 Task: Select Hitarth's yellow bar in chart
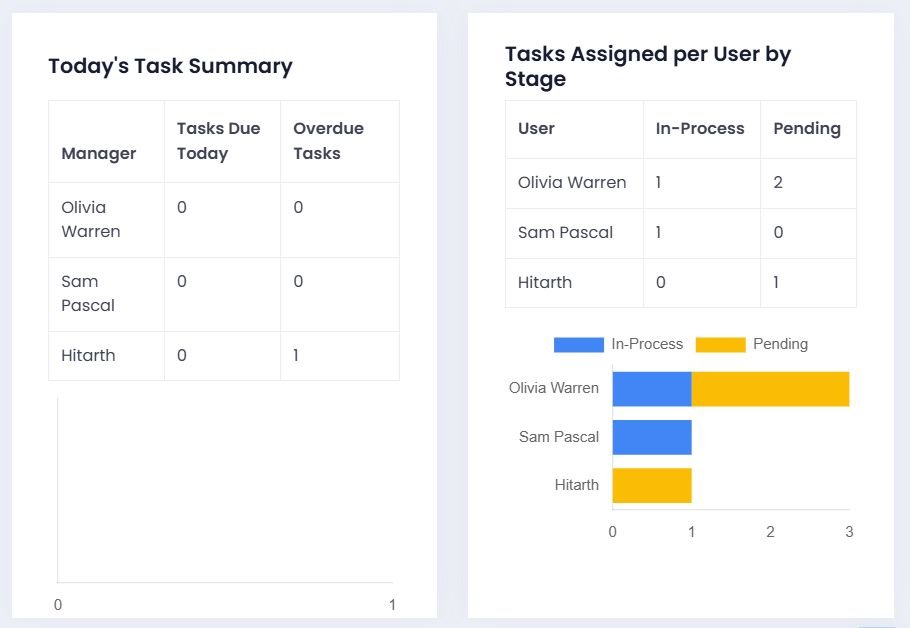click(651, 485)
